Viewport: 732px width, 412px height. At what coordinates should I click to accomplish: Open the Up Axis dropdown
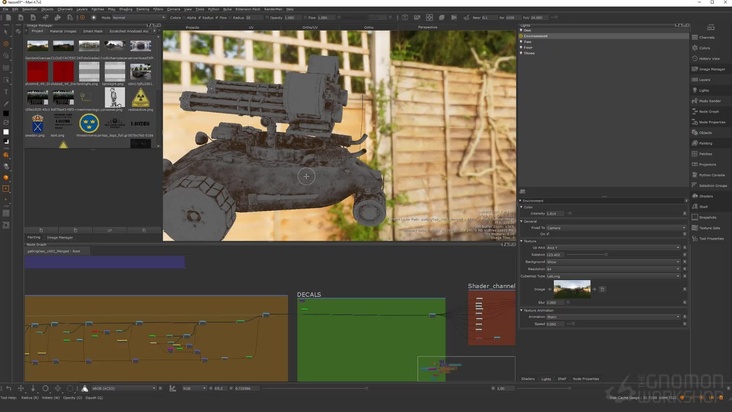[612, 248]
